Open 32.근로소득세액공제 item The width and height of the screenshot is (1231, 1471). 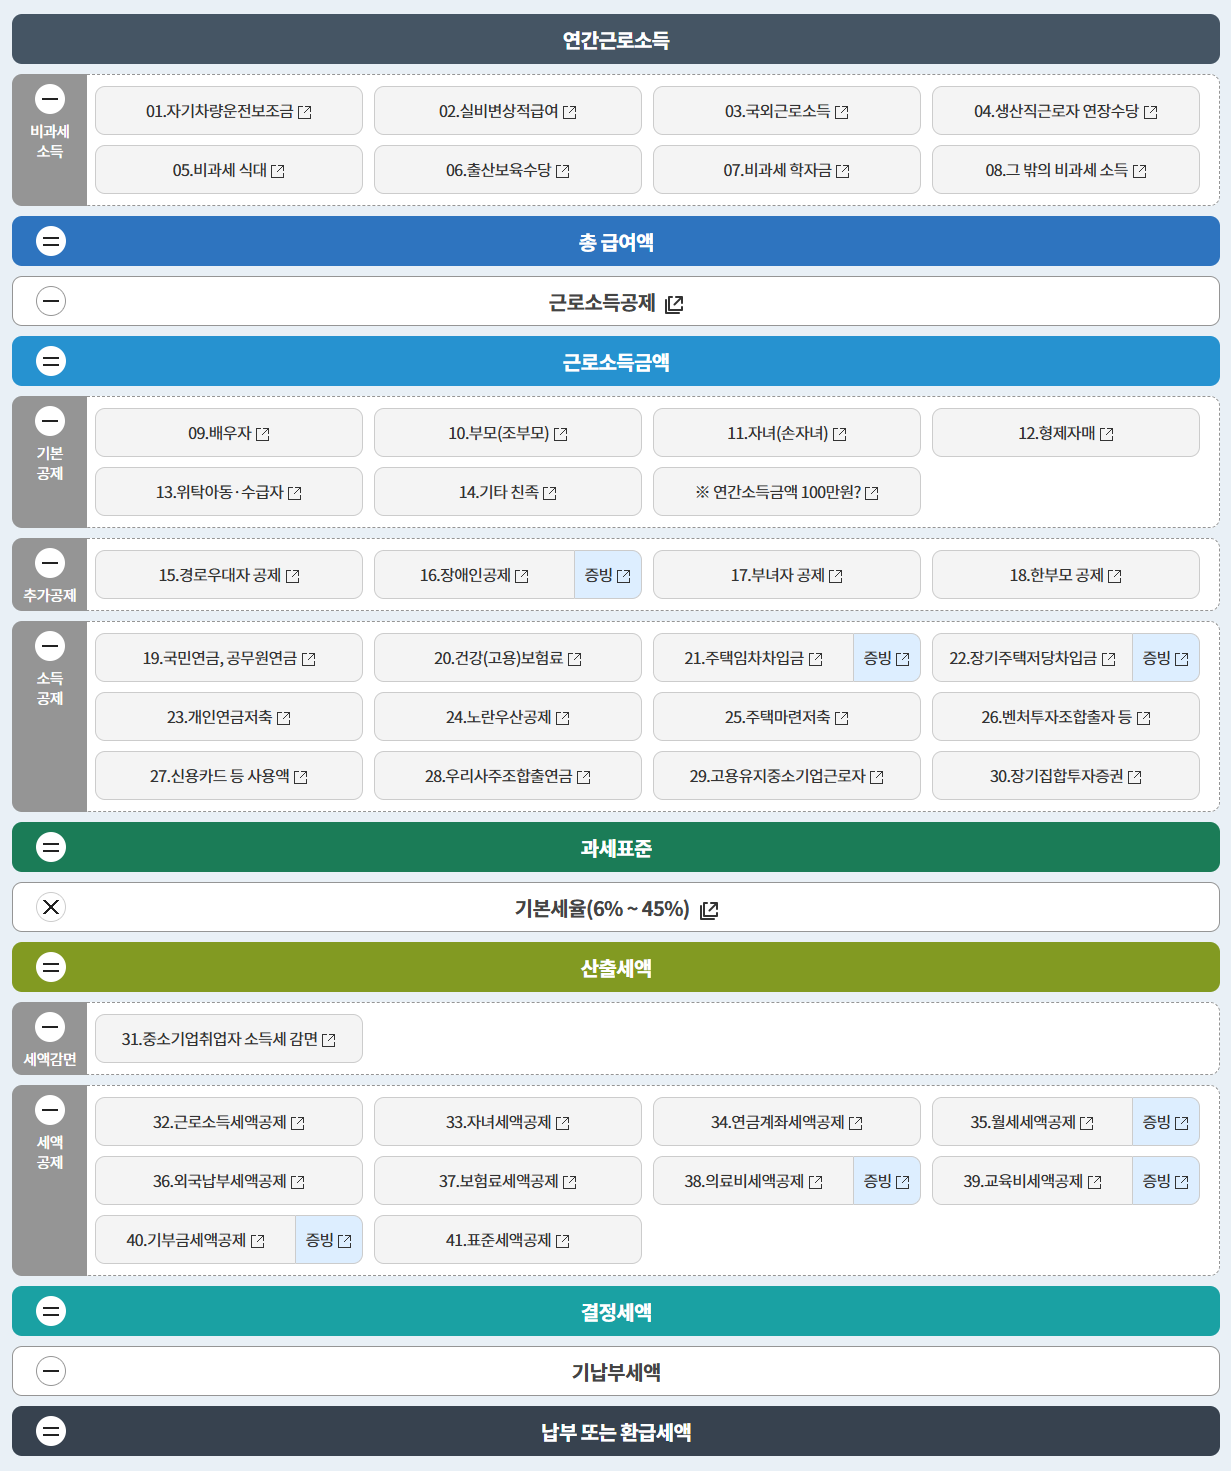229,1122
